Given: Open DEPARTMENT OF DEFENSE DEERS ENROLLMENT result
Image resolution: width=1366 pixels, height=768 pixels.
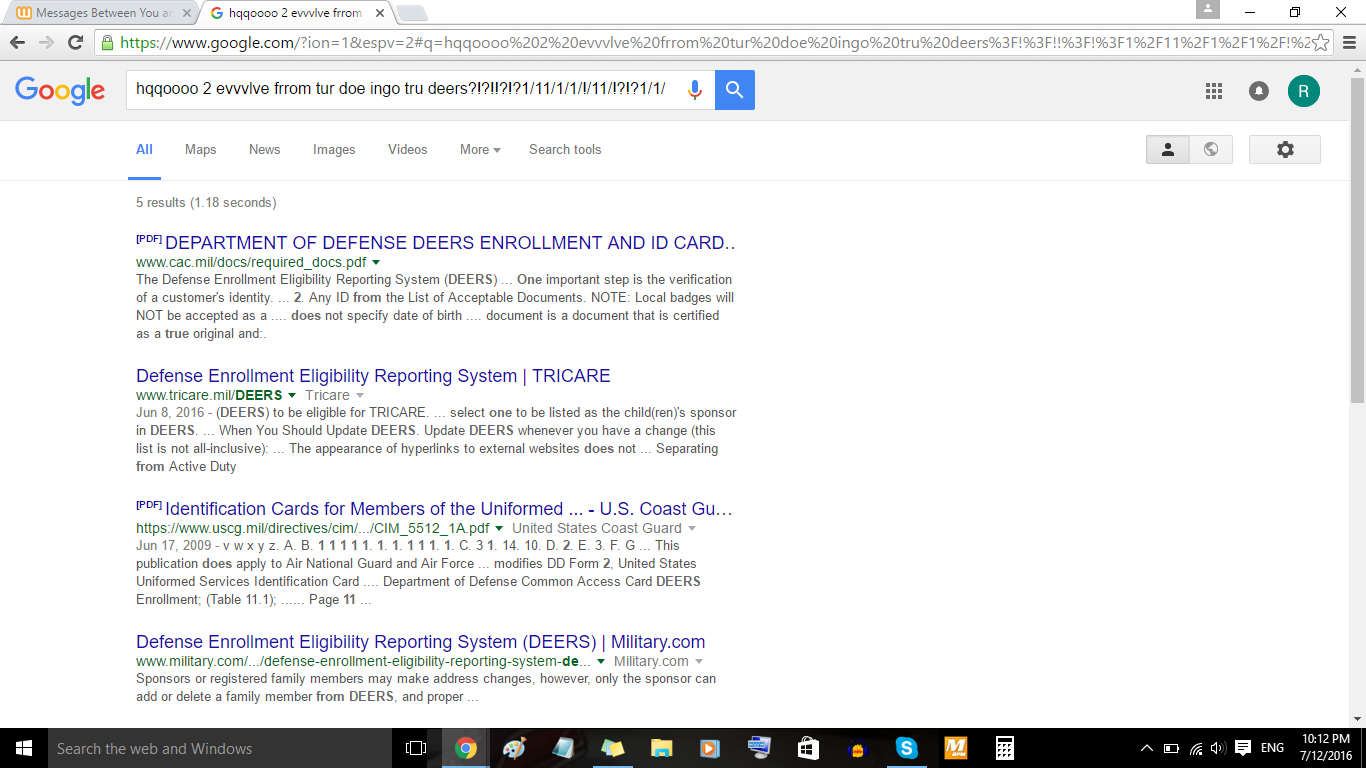Looking at the screenshot, I should pyautogui.click(x=450, y=243).
